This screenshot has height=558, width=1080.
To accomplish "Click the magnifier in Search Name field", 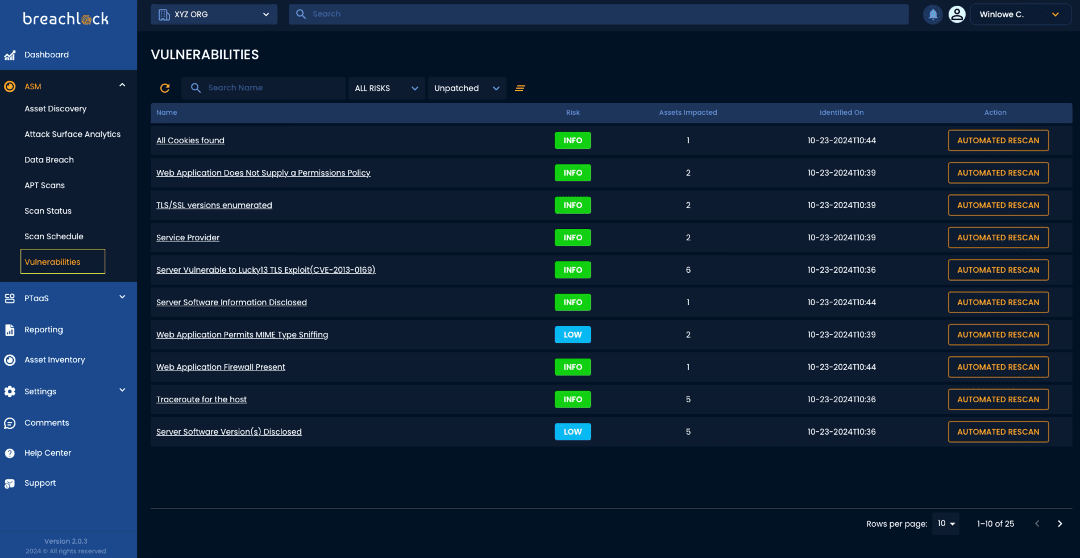I will [x=196, y=88].
